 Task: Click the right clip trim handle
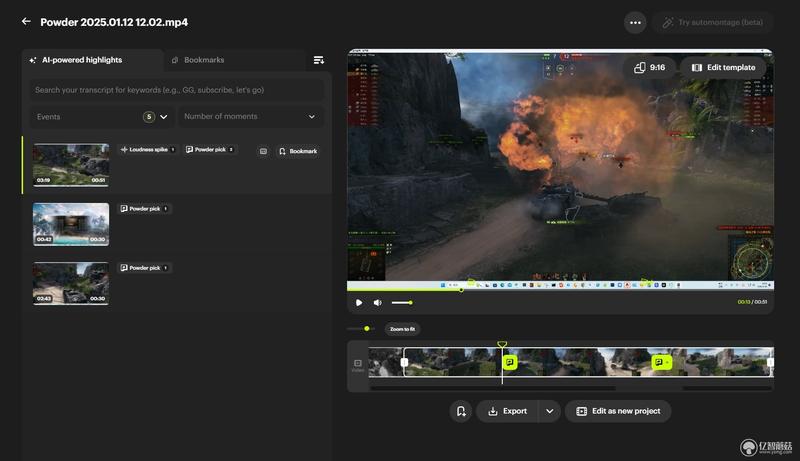[x=770, y=363]
